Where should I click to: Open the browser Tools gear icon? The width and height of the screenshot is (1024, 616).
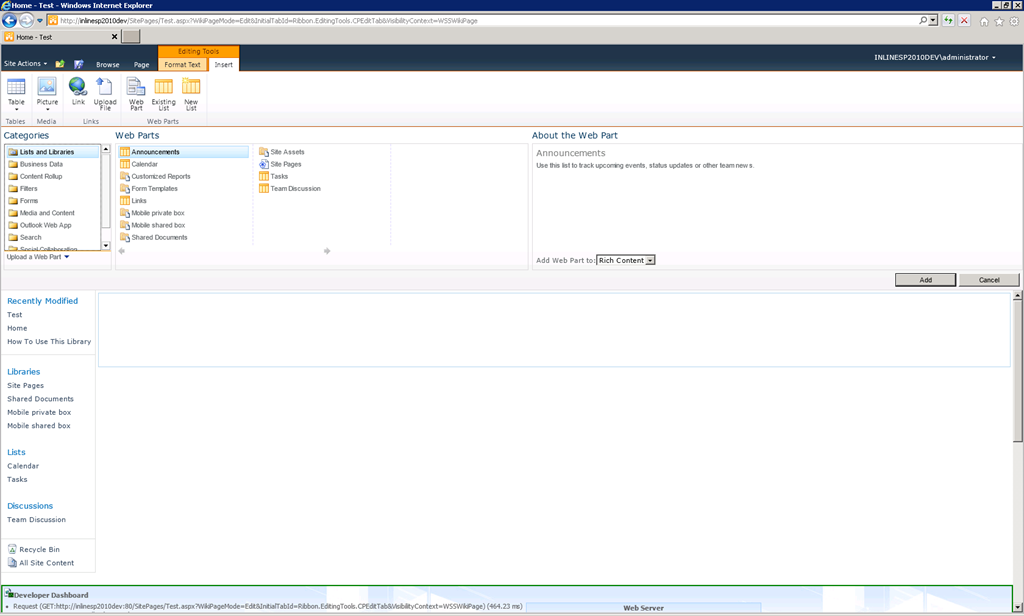1014,21
